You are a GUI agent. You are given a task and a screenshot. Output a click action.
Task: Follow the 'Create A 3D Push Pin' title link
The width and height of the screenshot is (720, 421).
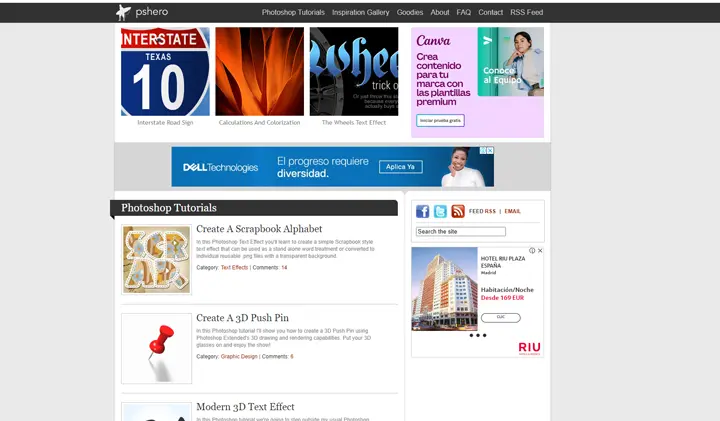point(244,318)
